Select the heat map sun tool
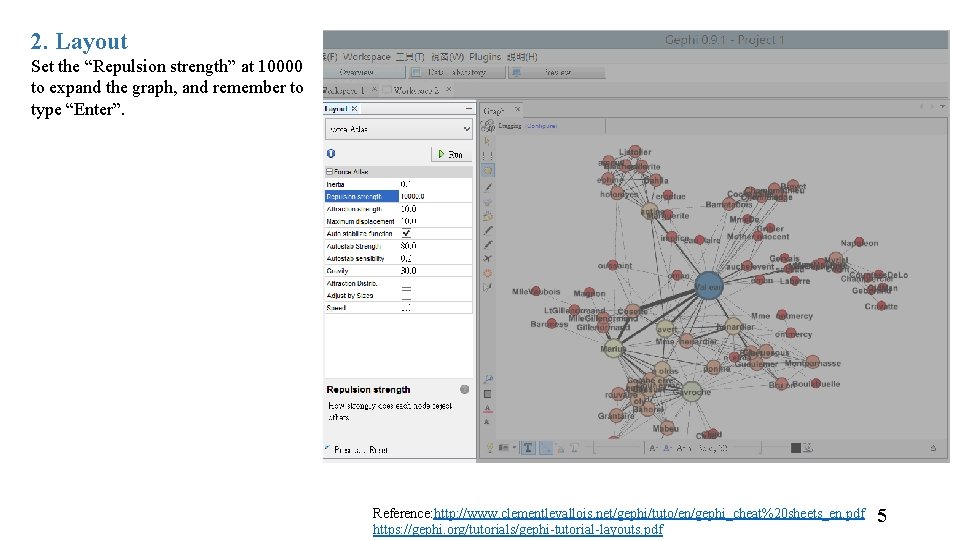The width and height of the screenshot is (960, 540). coord(488,273)
